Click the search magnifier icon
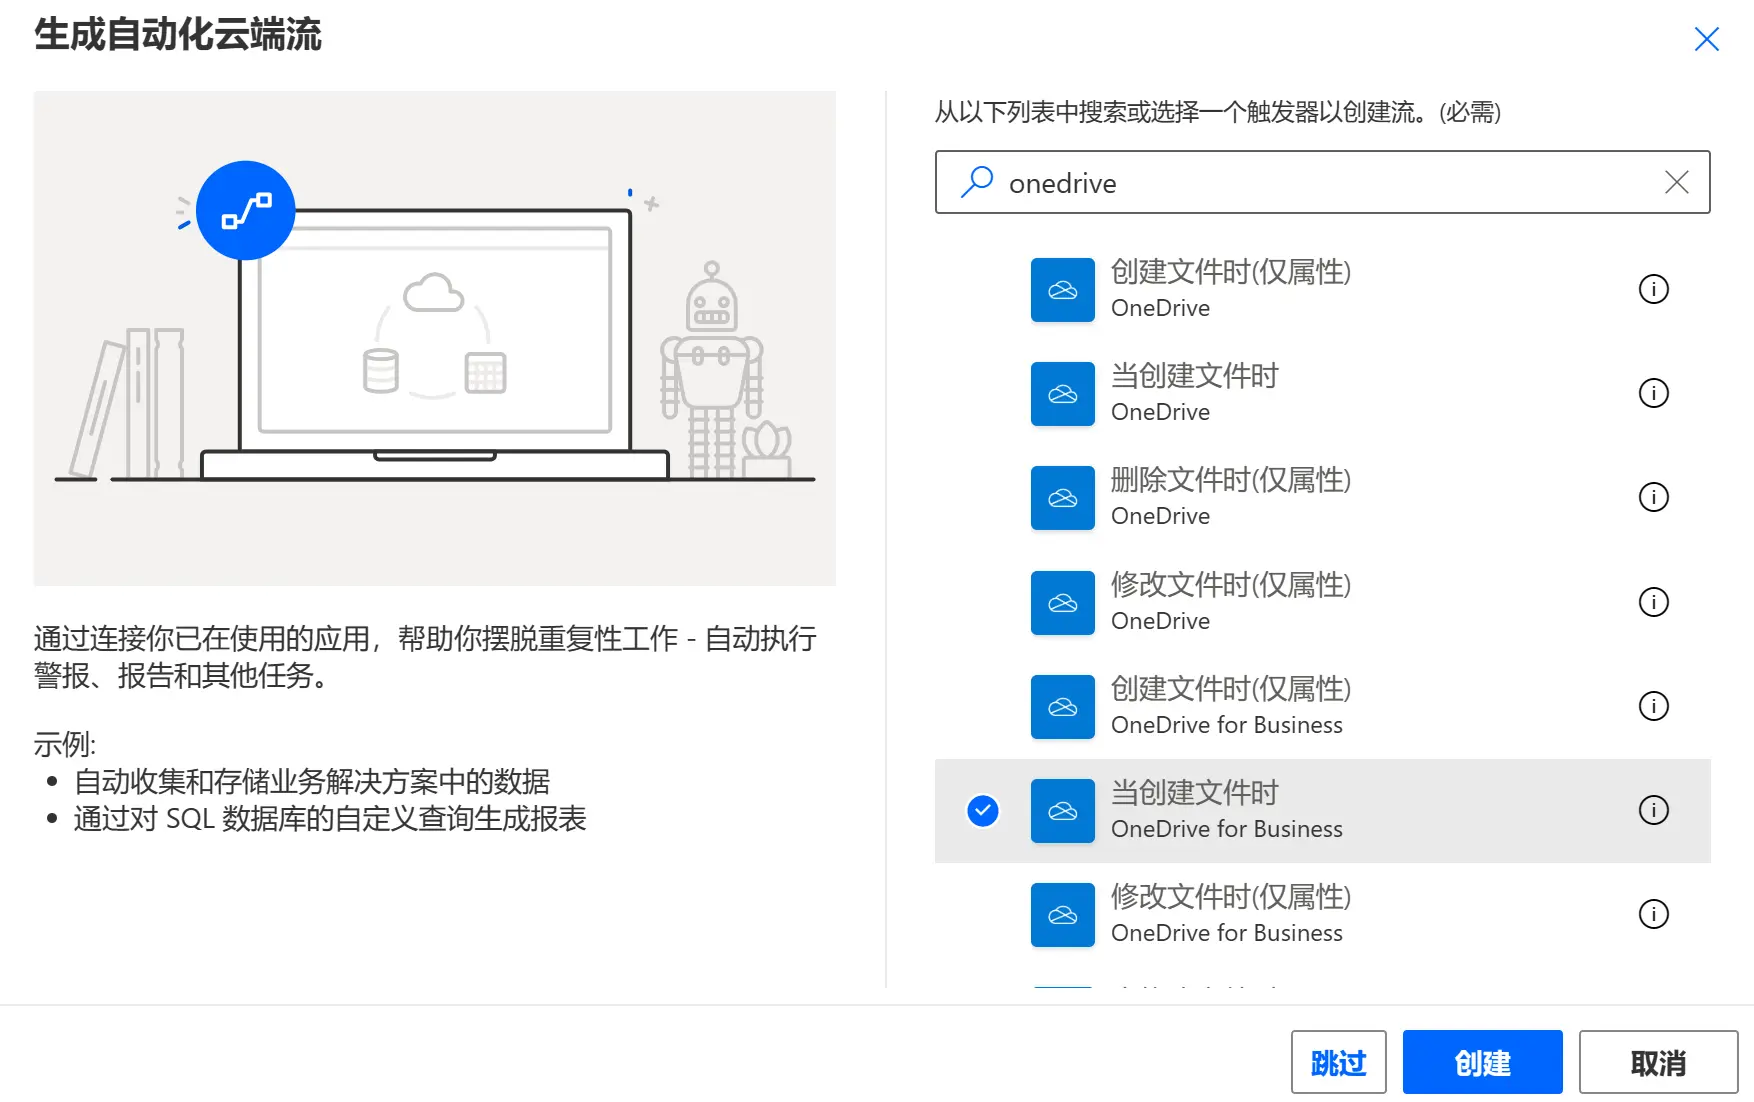1754x1102 pixels. point(976,182)
